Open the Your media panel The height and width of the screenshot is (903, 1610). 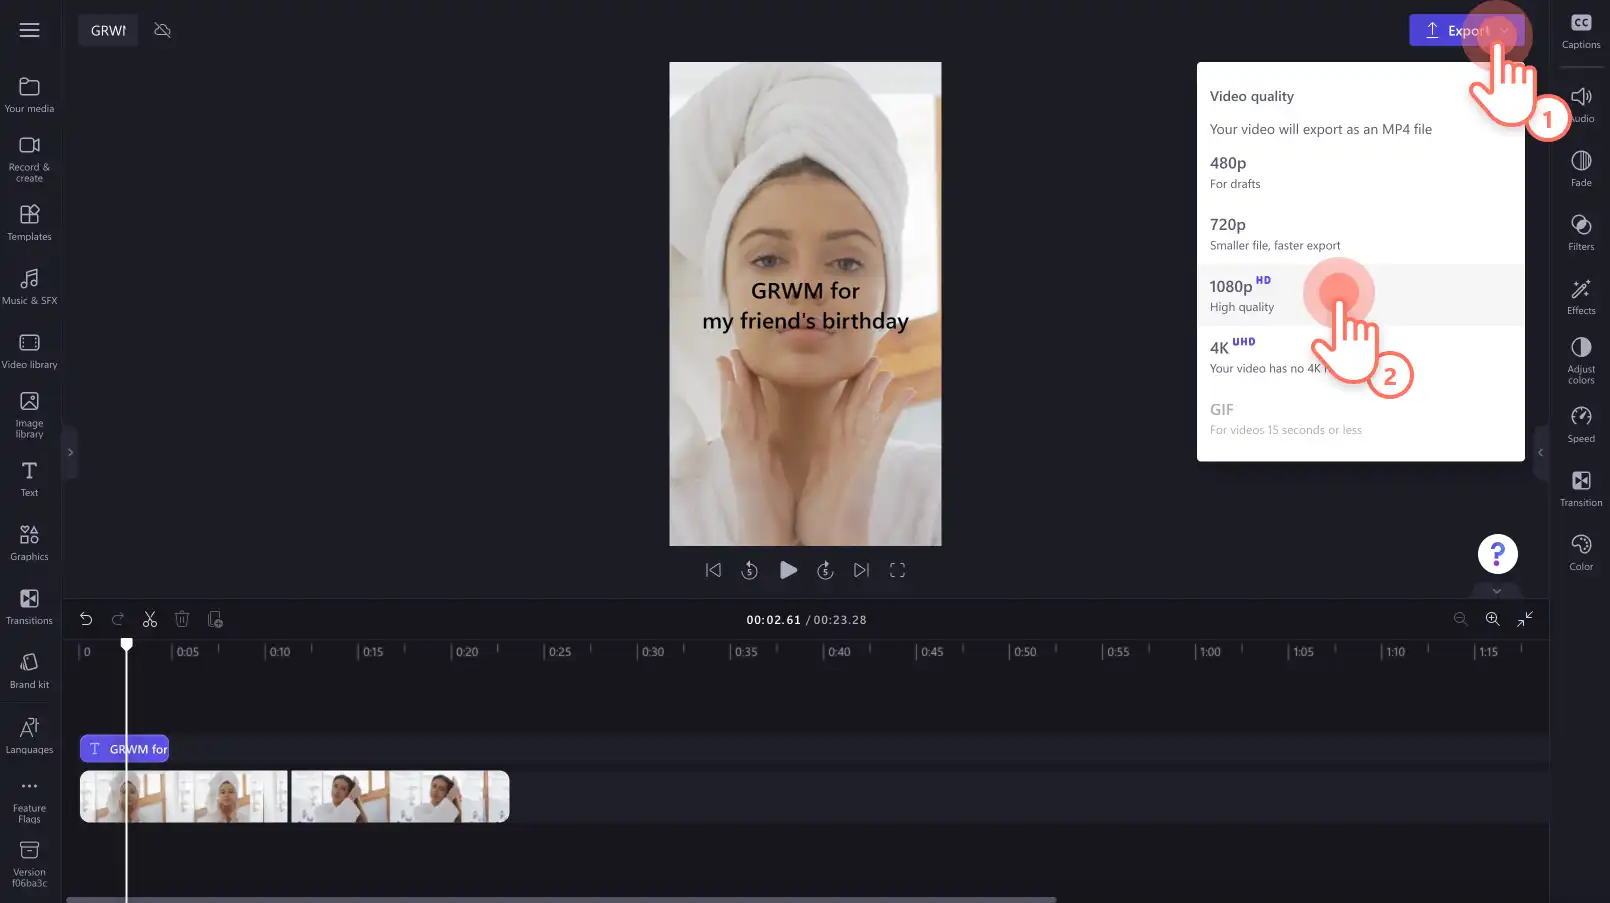coord(29,95)
